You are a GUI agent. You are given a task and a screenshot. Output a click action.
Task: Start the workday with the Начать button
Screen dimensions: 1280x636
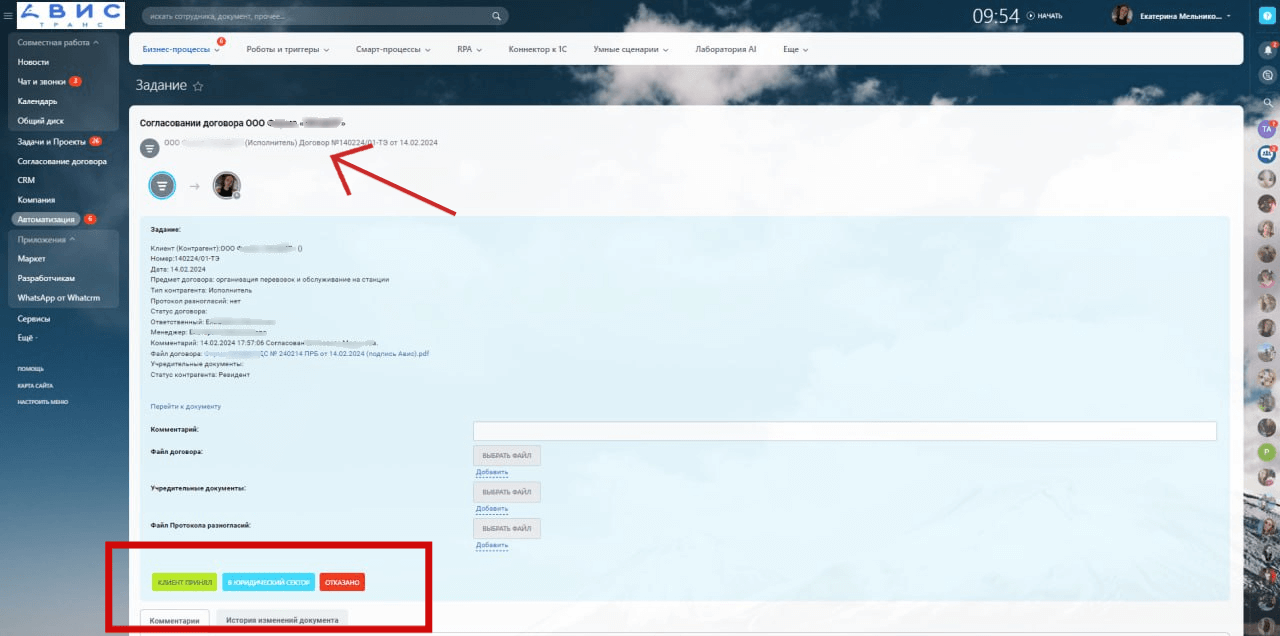point(1044,16)
